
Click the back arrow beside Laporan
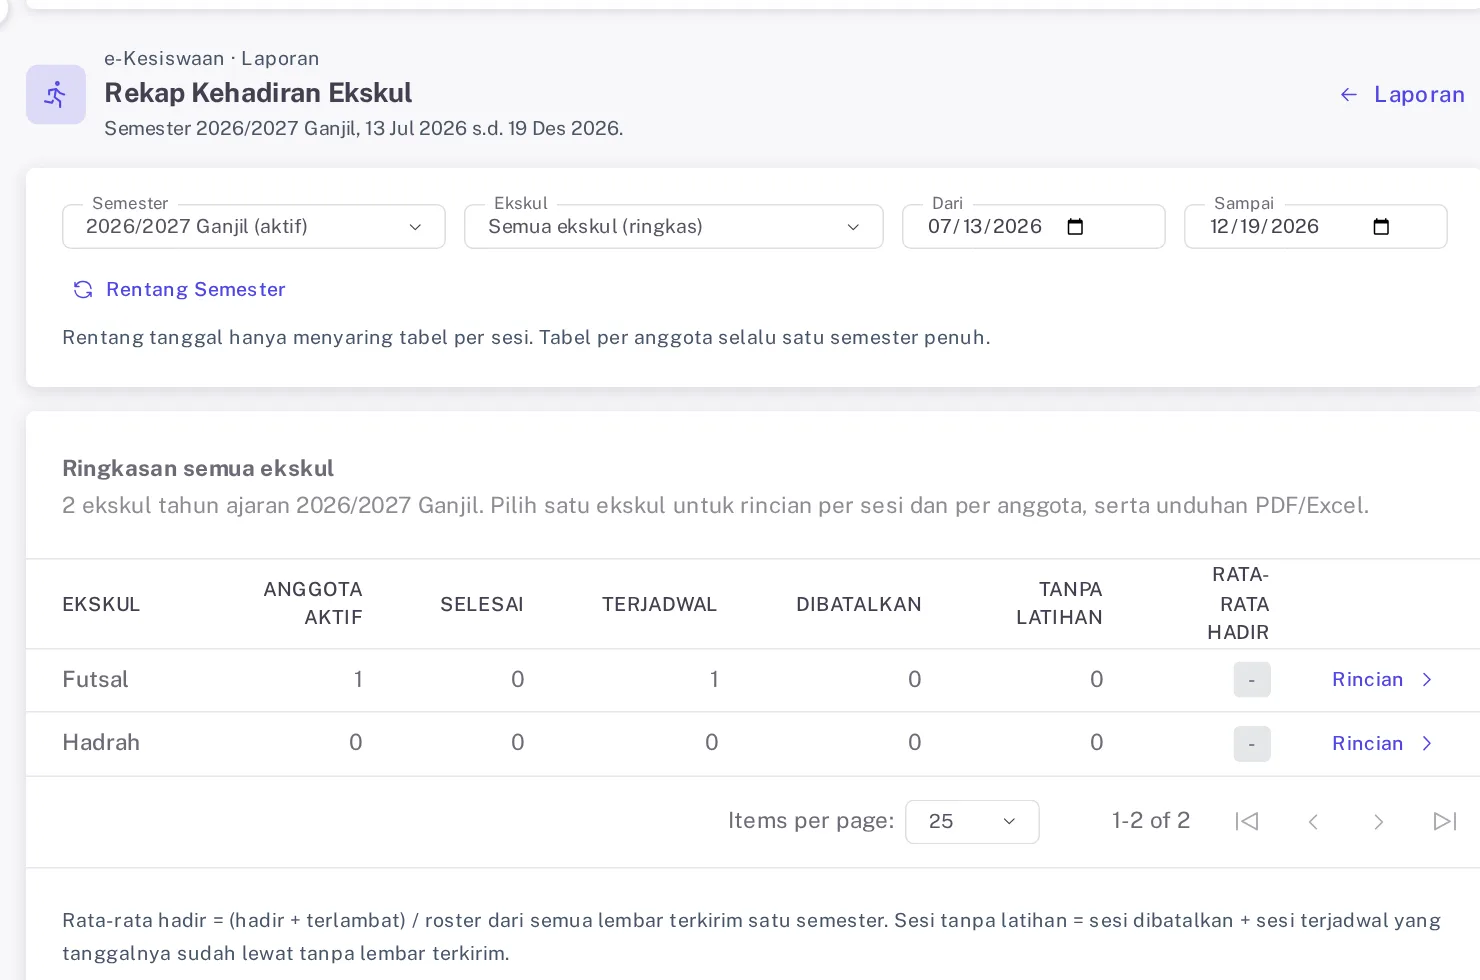tap(1349, 94)
